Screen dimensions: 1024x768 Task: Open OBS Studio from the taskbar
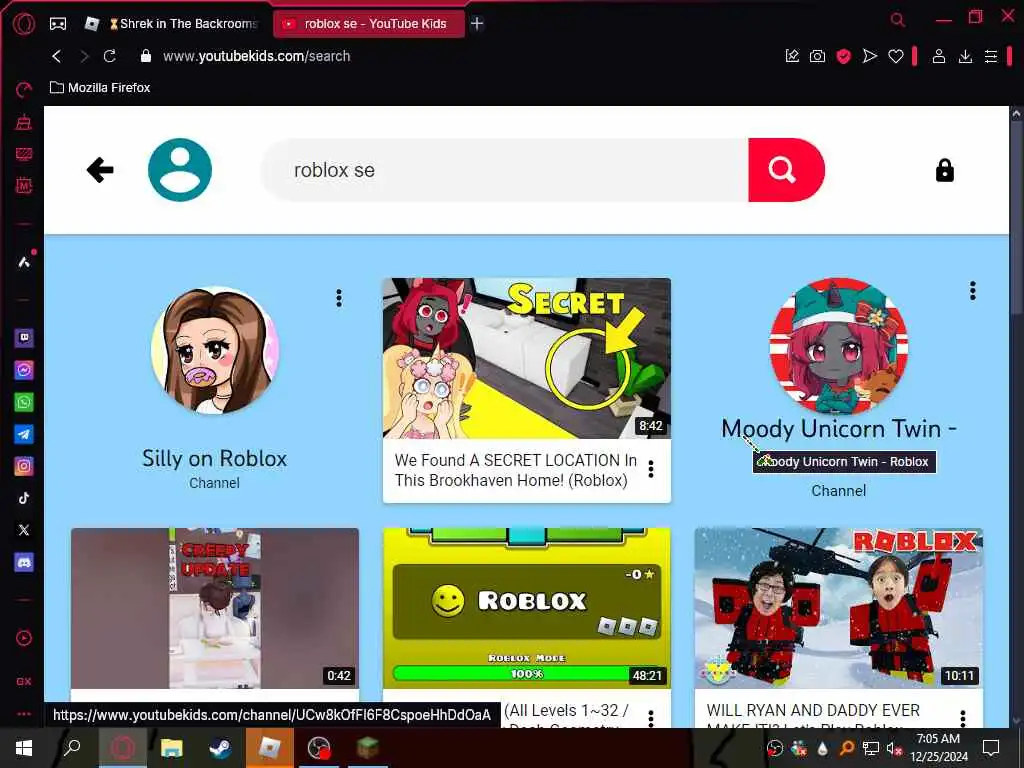[x=319, y=748]
